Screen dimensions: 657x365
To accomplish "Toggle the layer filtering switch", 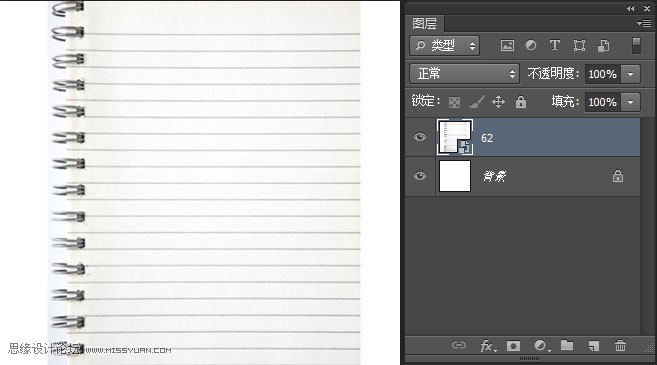I will pyautogui.click(x=636, y=46).
